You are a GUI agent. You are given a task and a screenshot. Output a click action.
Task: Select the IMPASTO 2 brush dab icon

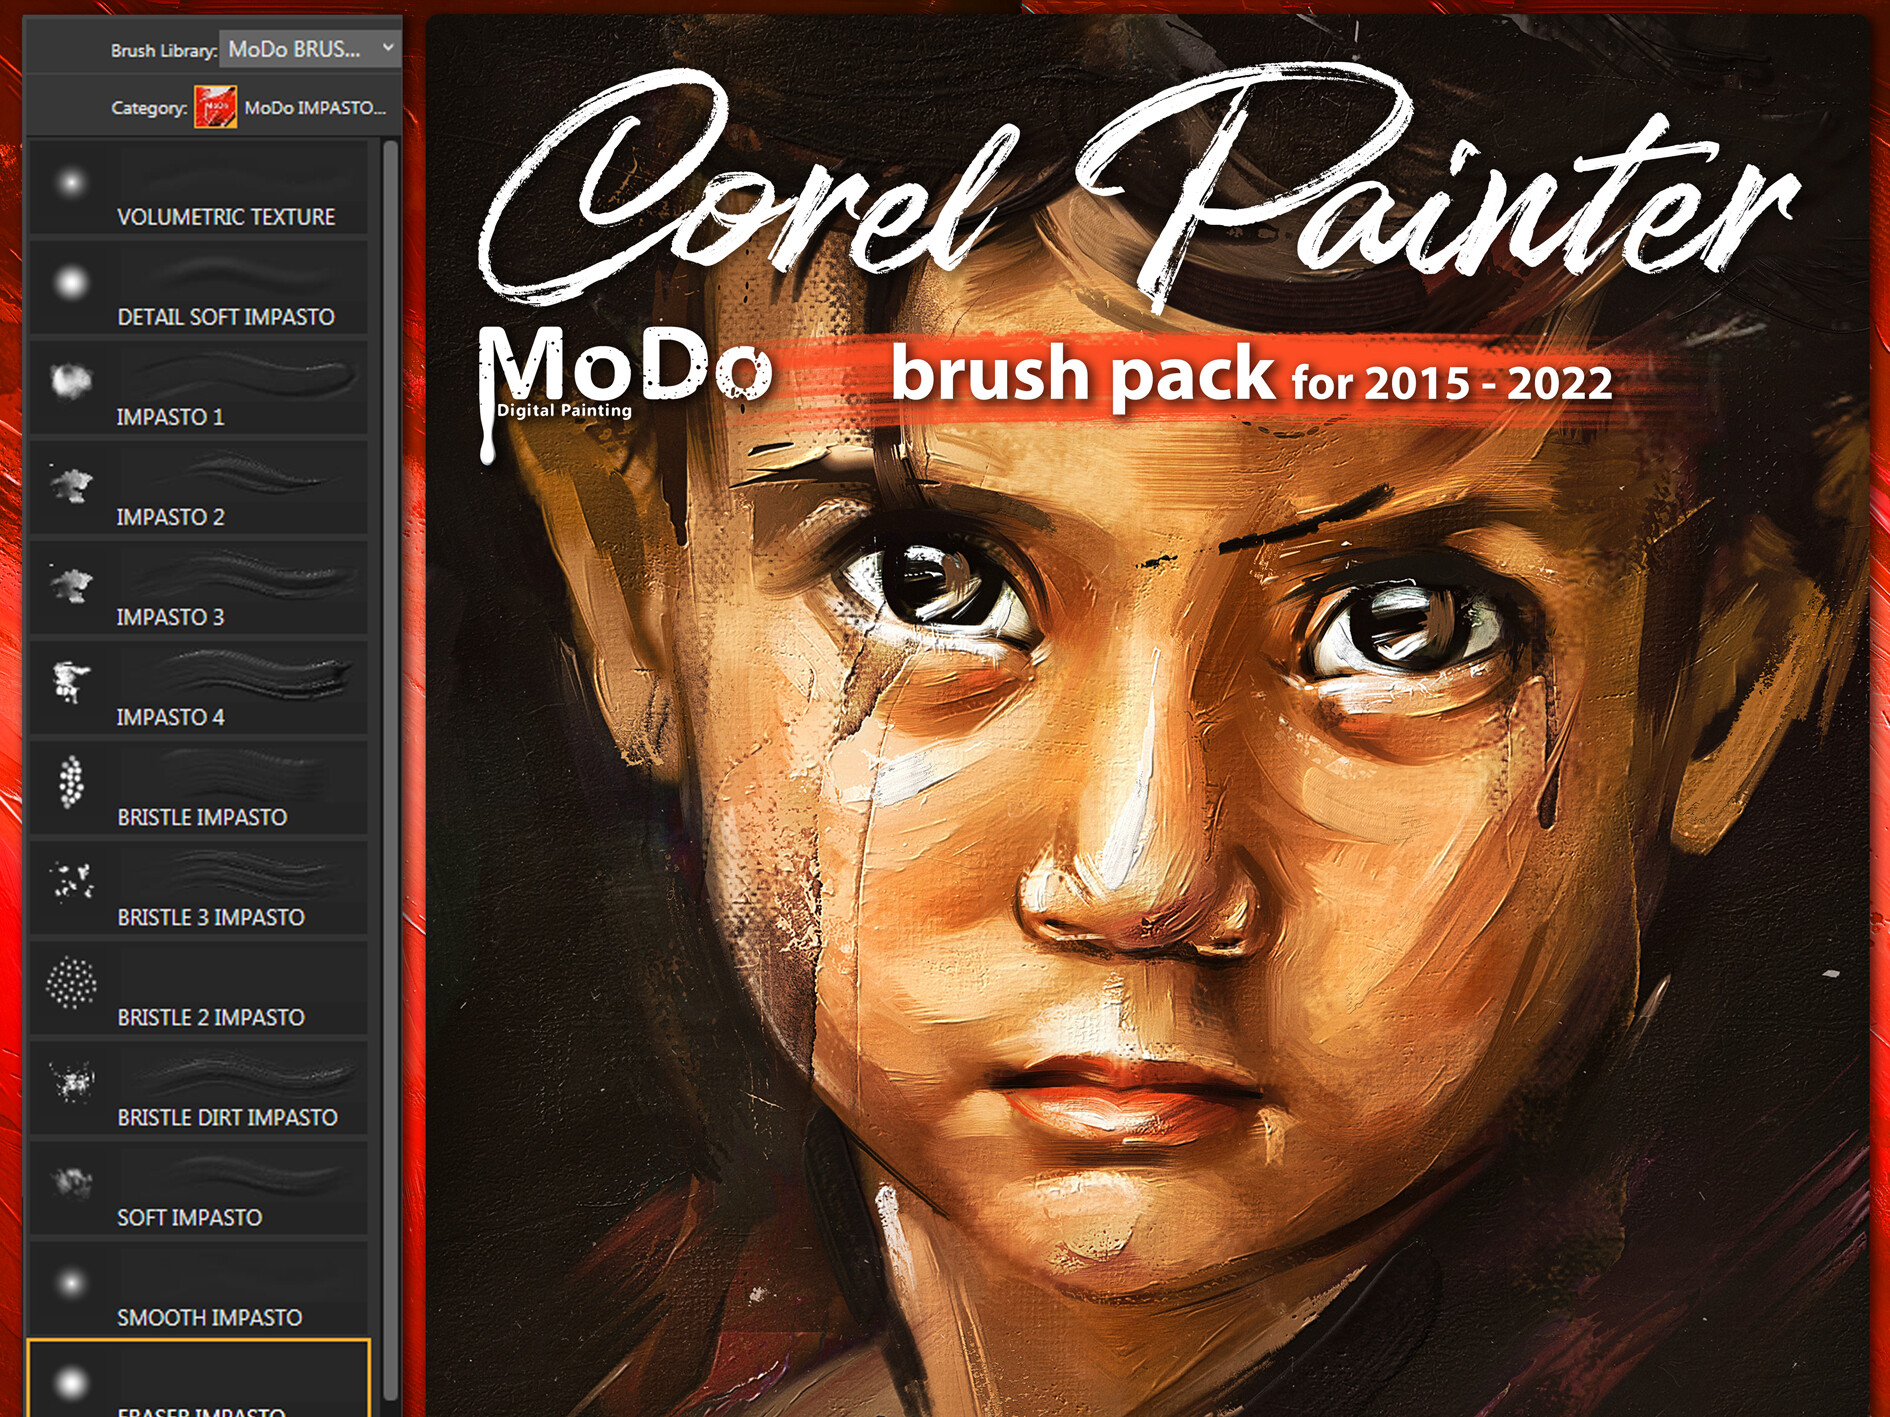pyautogui.click(x=71, y=485)
